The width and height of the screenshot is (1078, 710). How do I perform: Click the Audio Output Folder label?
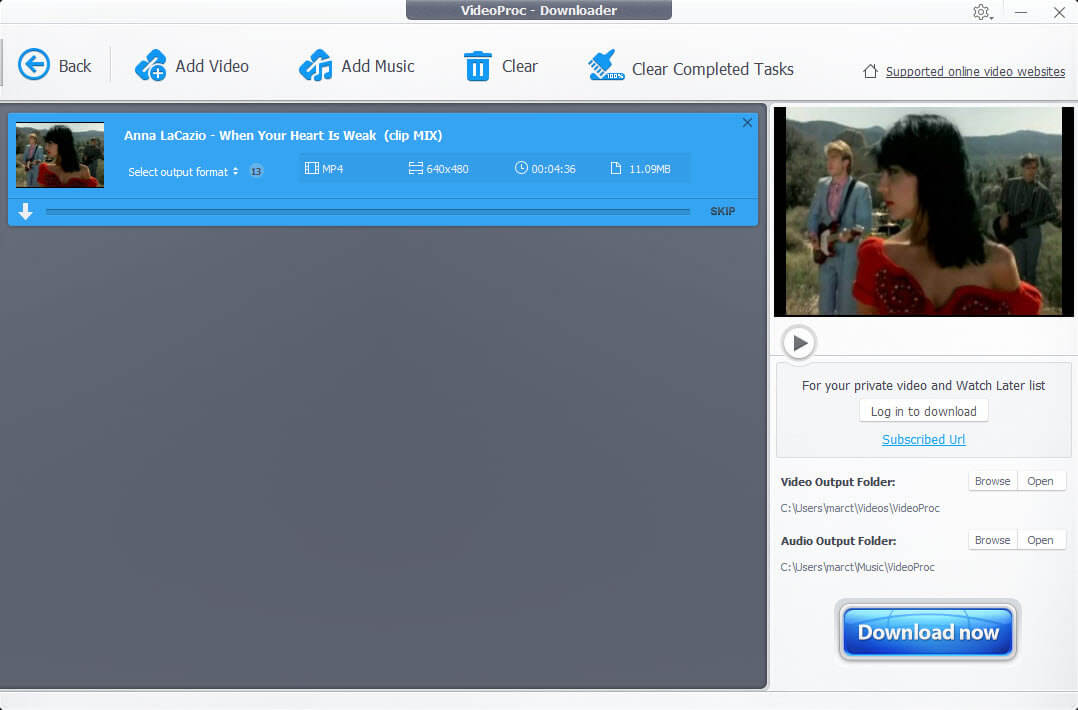click(x=838, y=541)
